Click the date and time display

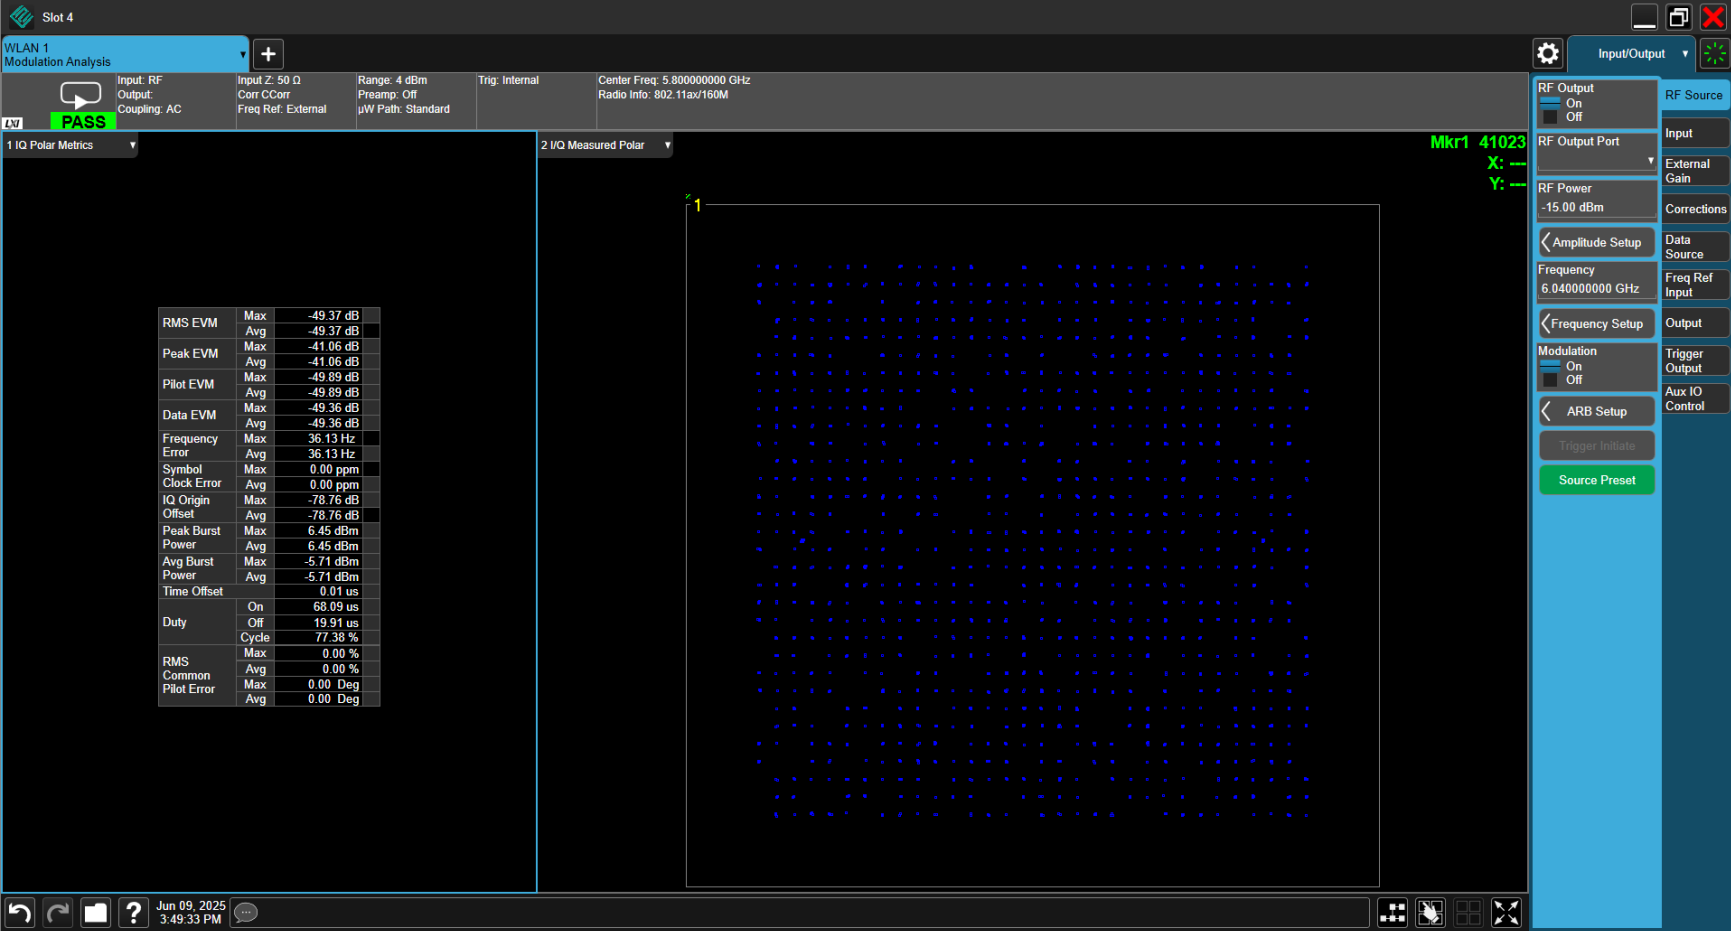click(191, 912)
